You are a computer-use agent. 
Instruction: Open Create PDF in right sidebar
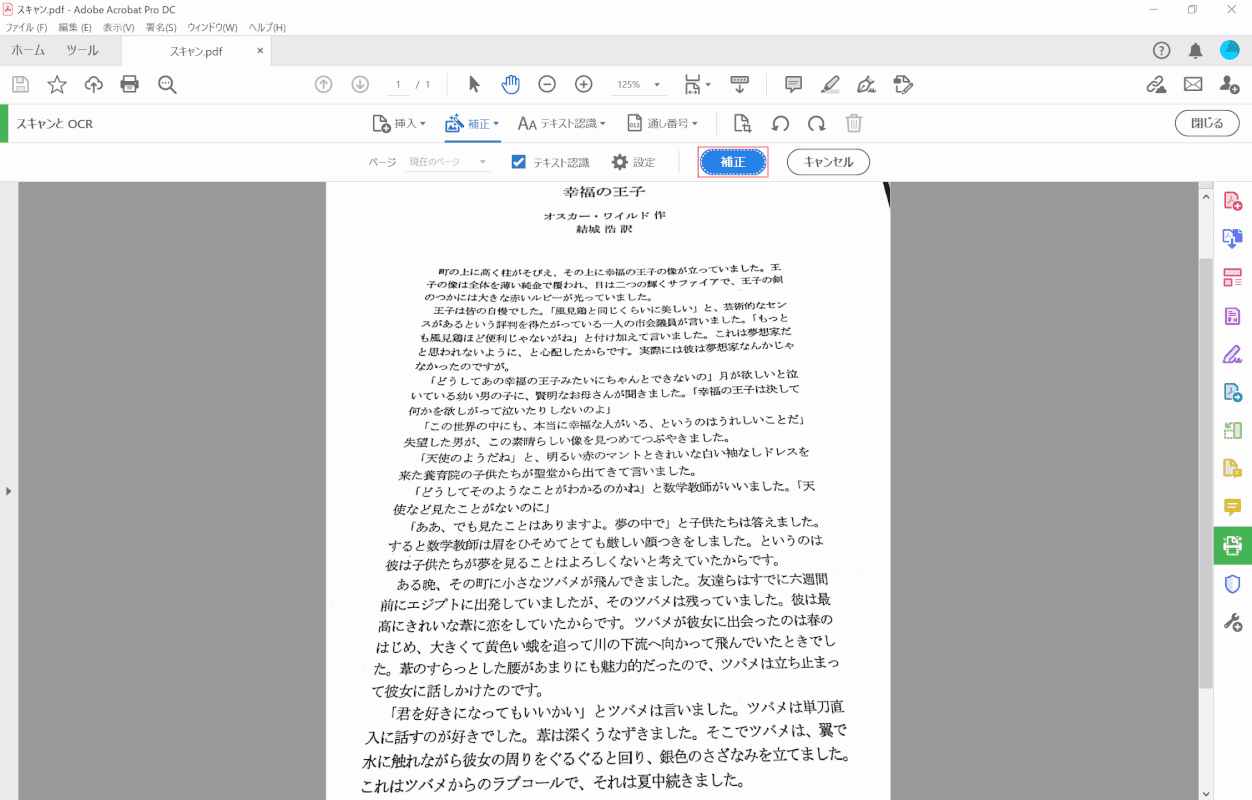[1232, 201]
